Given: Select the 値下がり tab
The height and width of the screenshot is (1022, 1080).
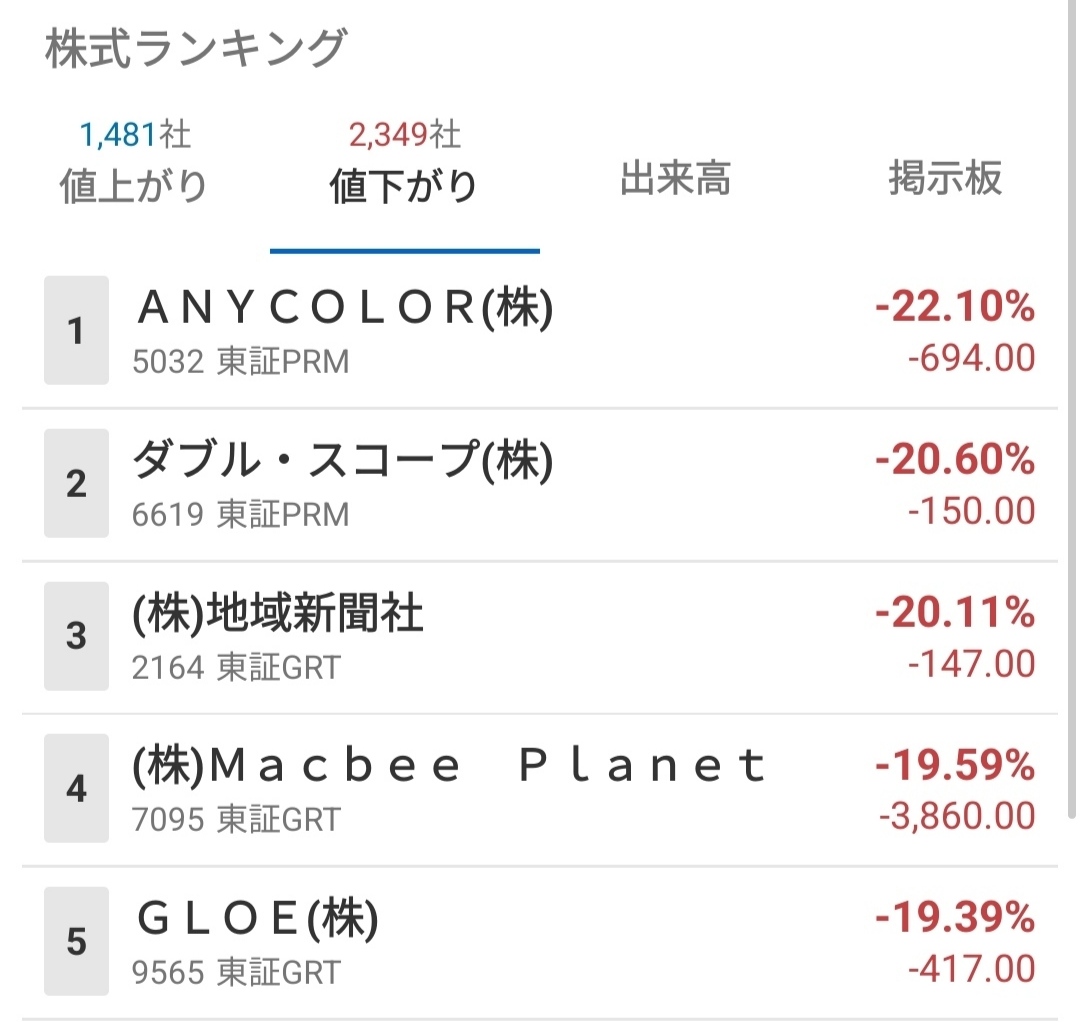Looking at the screenshot, I should tap(404, 186).
